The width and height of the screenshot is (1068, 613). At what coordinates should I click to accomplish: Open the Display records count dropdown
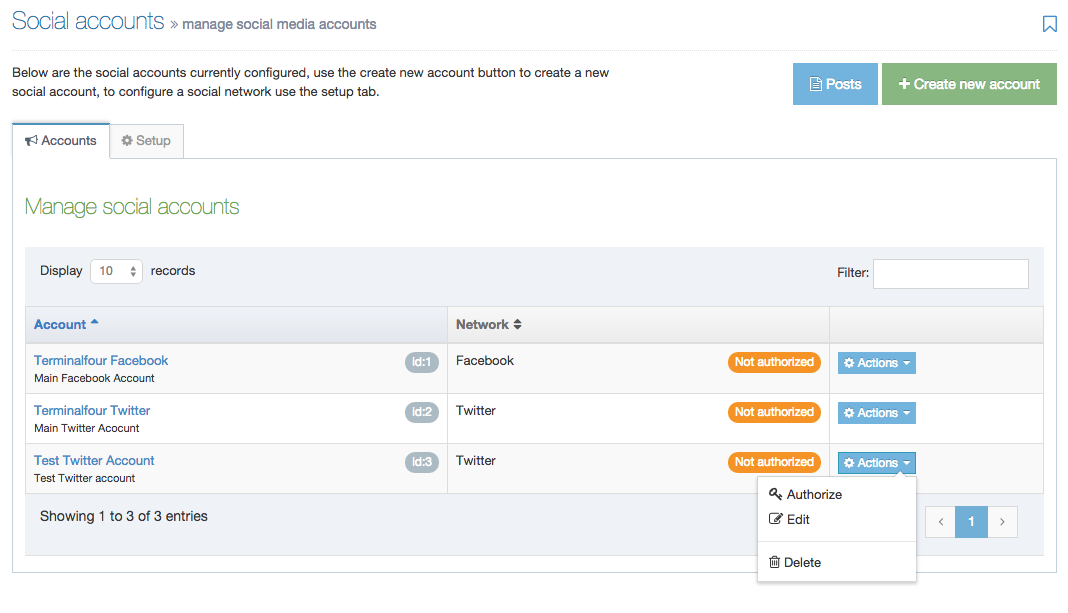[x=117, y=271]
